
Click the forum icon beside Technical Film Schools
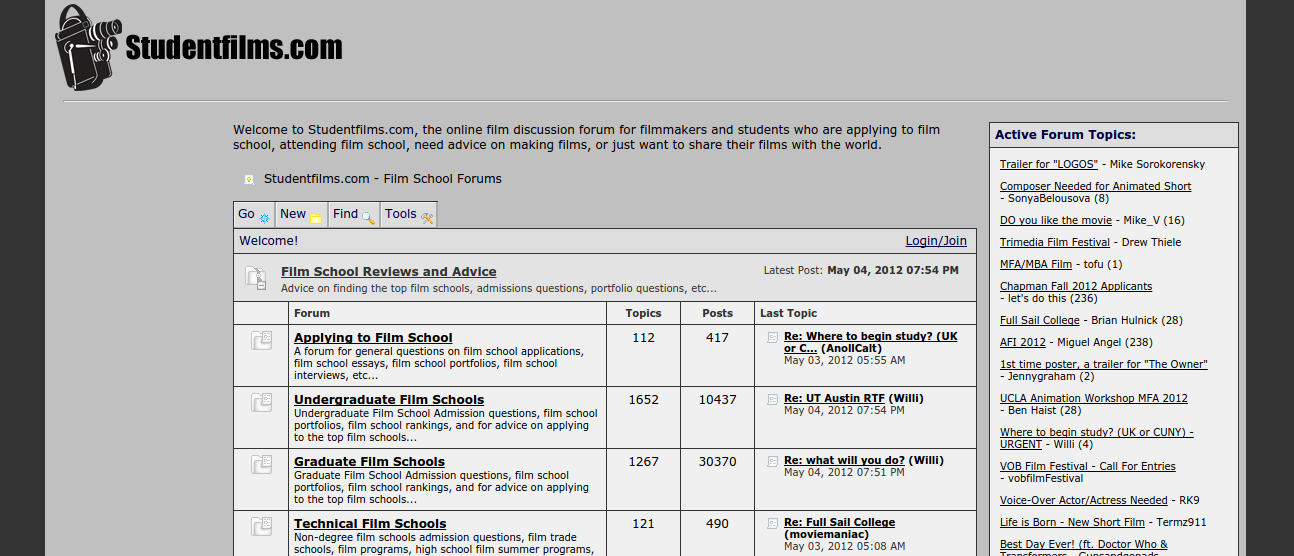[x=261, y=527]
